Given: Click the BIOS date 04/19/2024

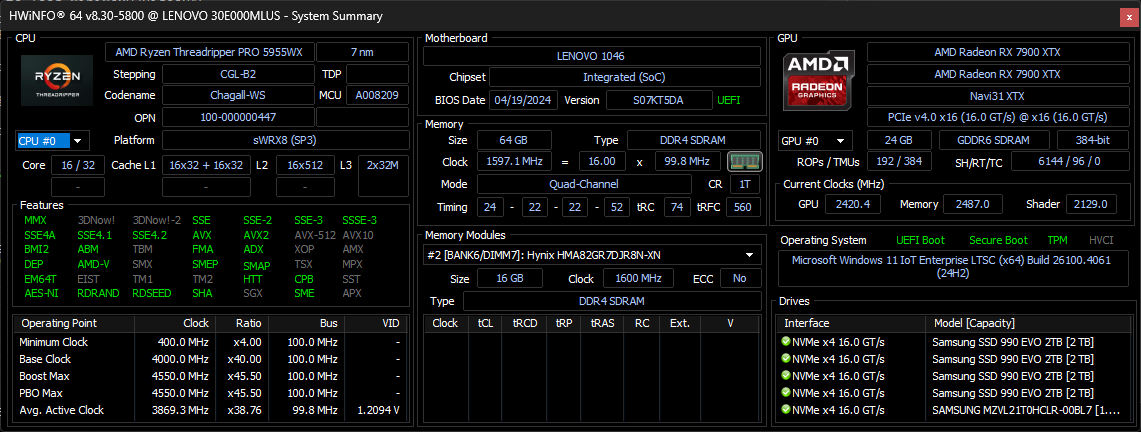Looking at the screenshot, I should [524, 100].
